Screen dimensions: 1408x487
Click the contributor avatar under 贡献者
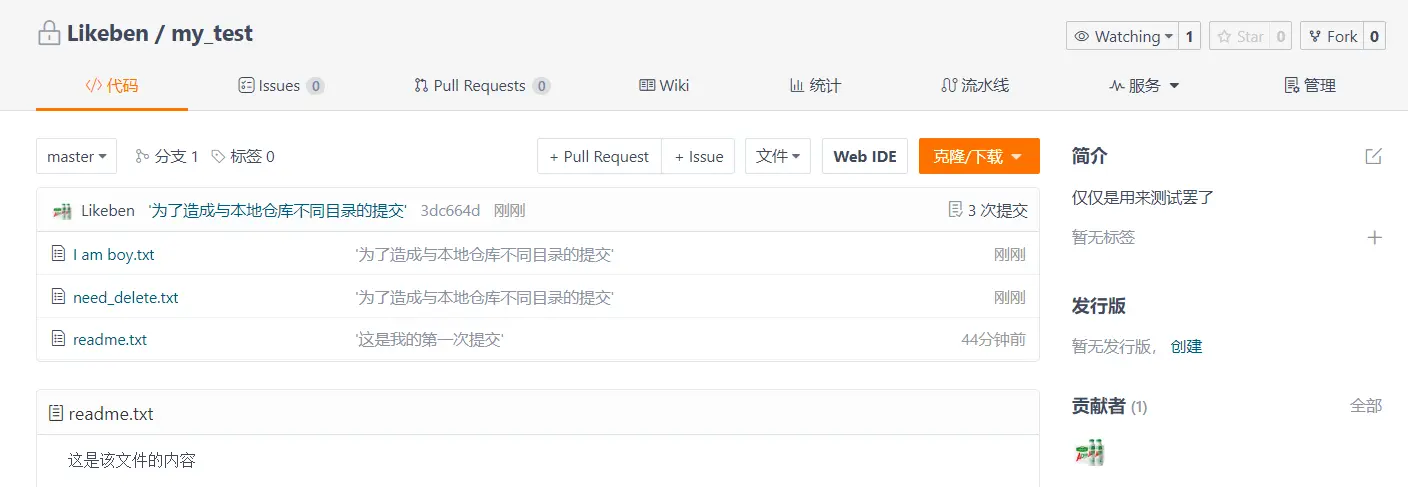click(1089, 453)
